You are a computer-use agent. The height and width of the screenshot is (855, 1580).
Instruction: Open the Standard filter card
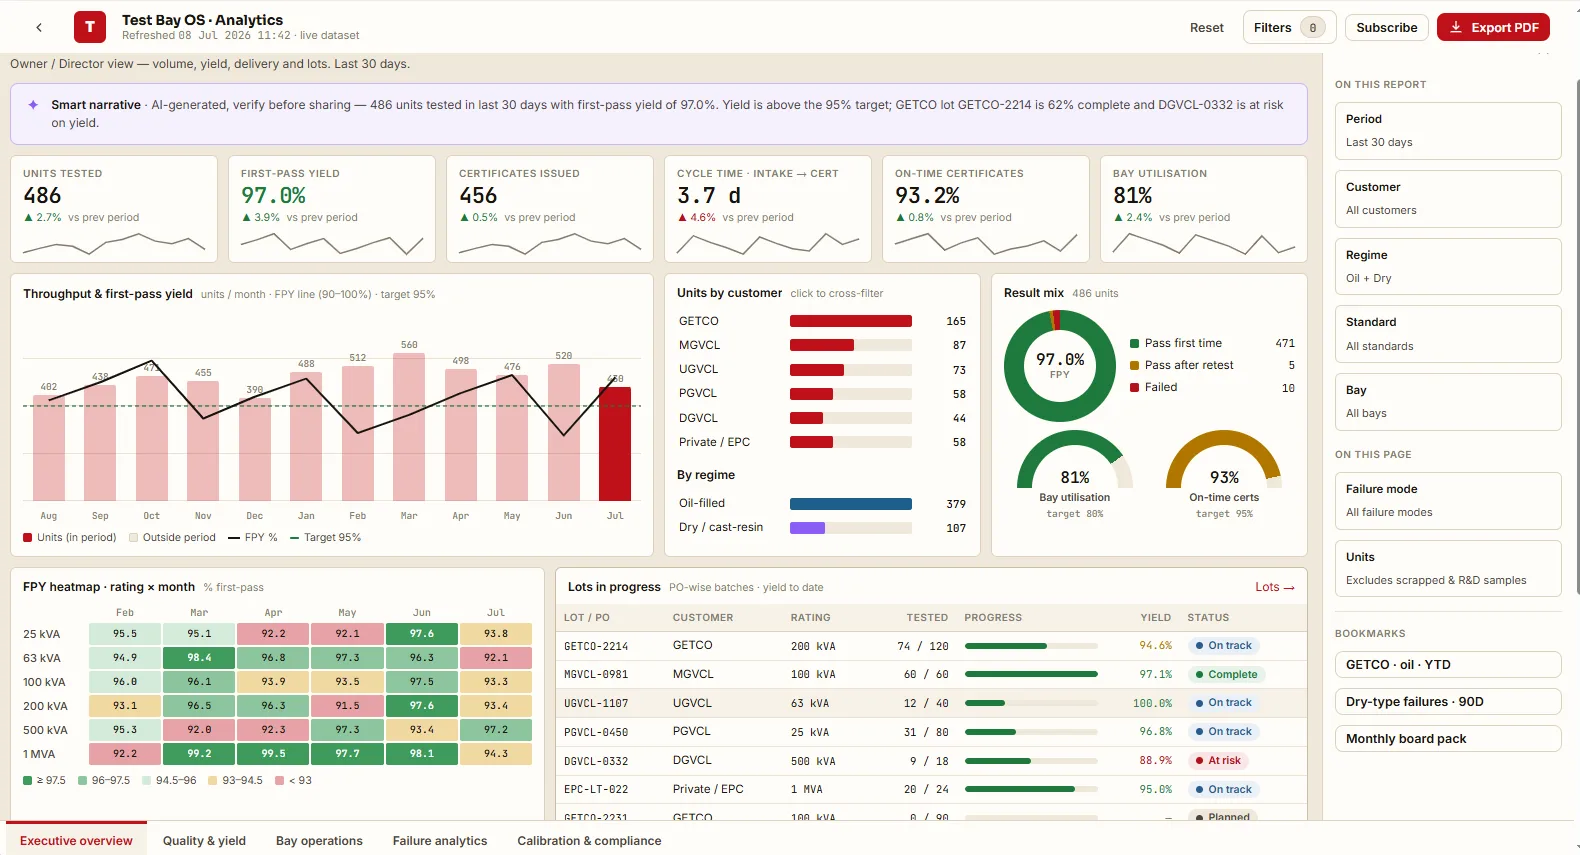[1448, 334]
